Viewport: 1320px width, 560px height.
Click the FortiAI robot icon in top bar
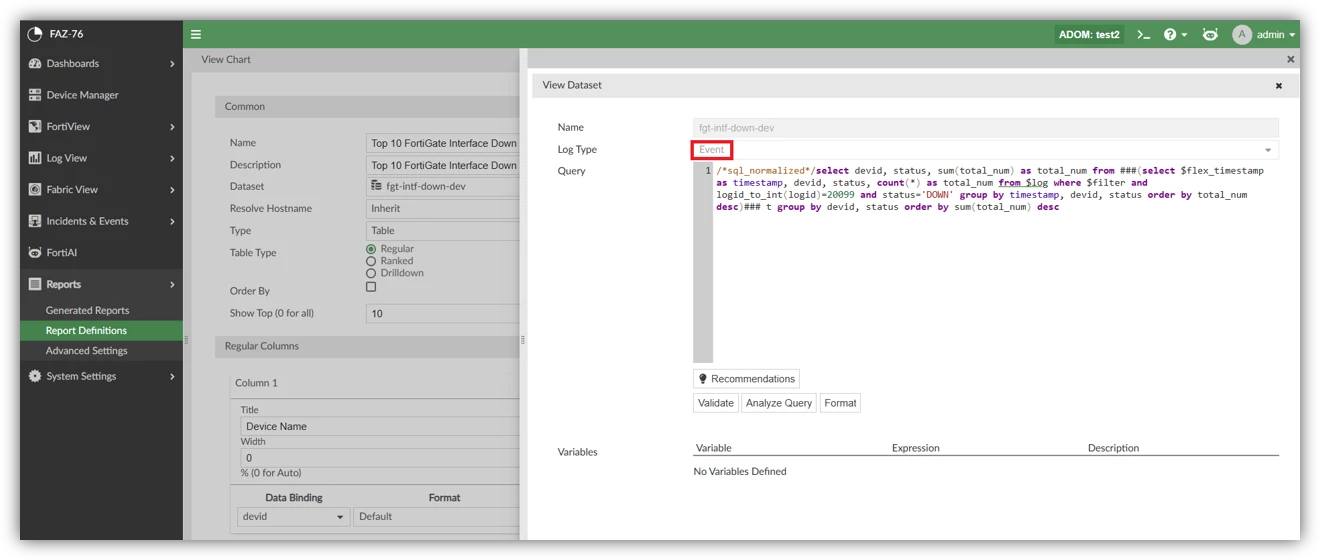[1210, 34]
